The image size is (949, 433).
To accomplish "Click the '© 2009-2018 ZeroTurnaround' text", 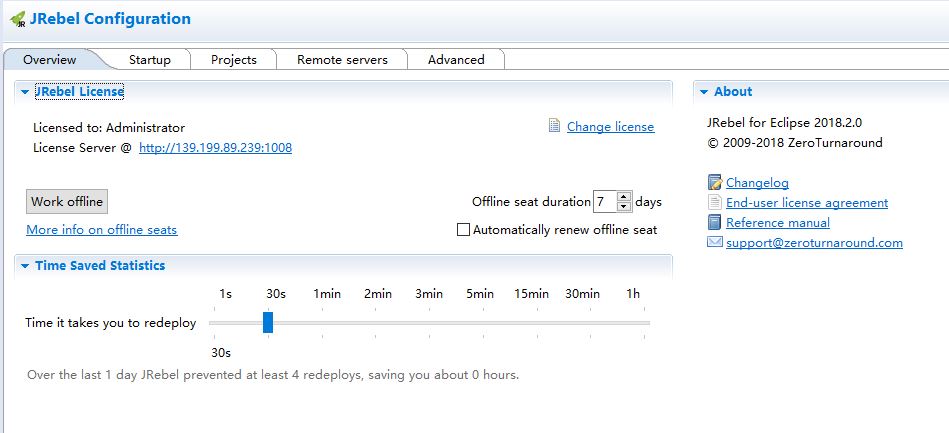I will coord(795,143).
